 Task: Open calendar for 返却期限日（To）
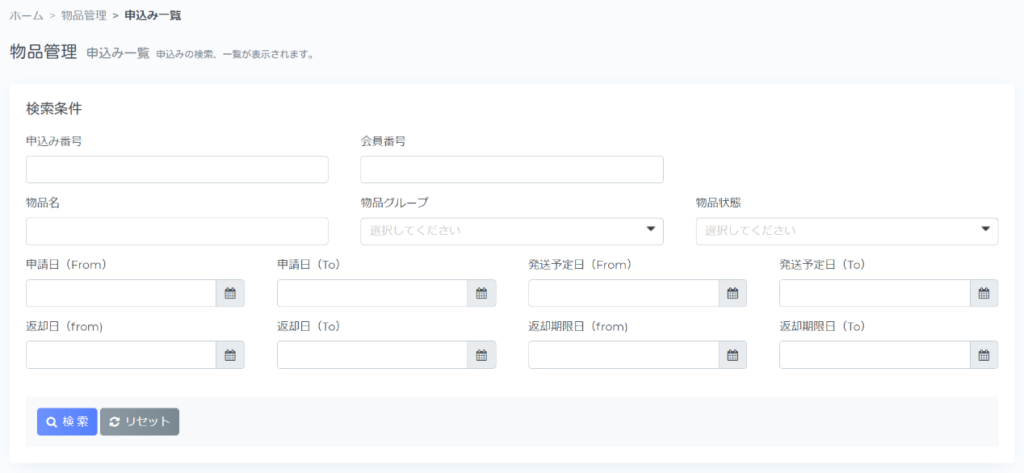[984, 355]
